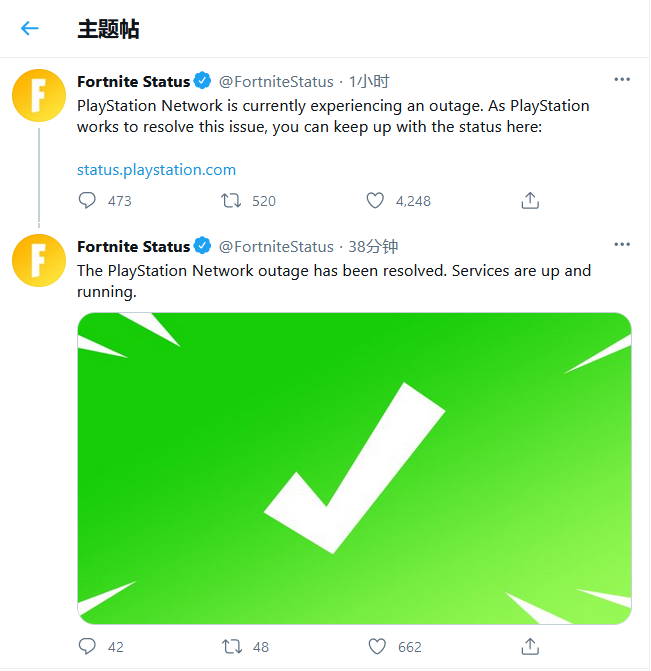Screen dimensions: 651x671
Task: Like the first outage tweet
Action: (375, 201)
